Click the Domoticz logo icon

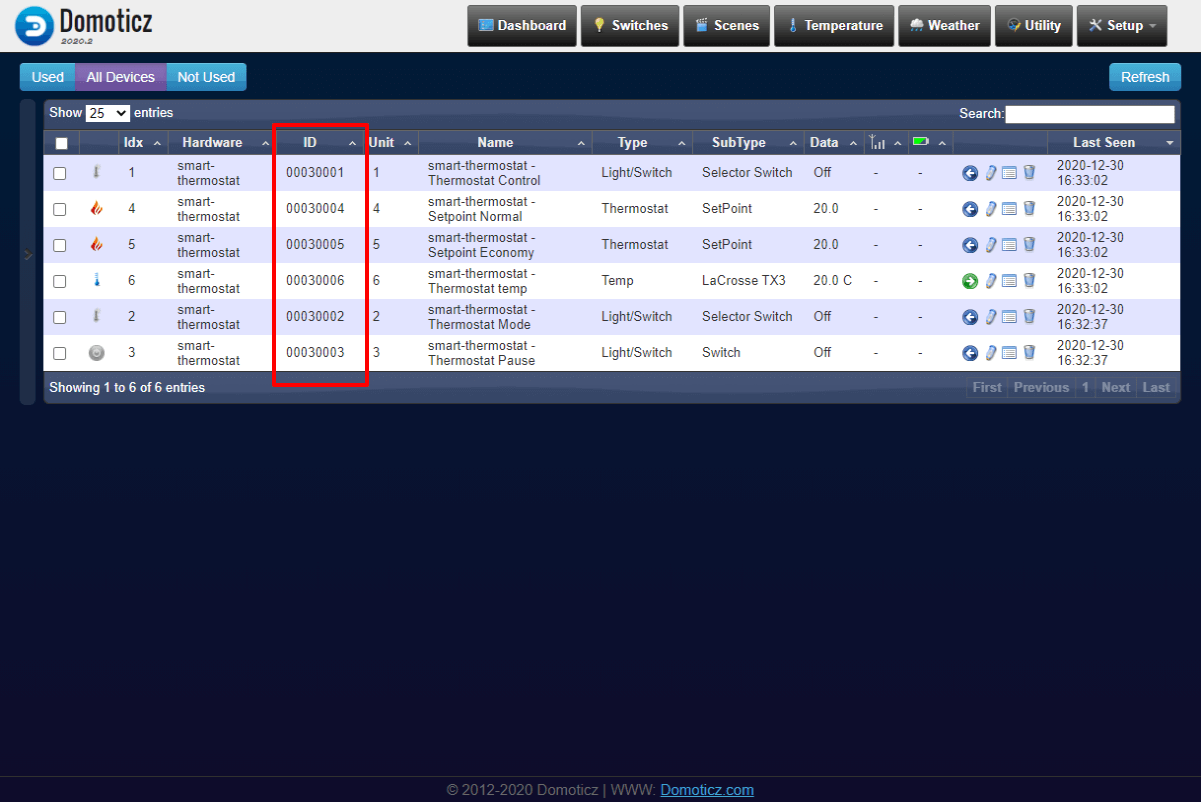[34, 26]
